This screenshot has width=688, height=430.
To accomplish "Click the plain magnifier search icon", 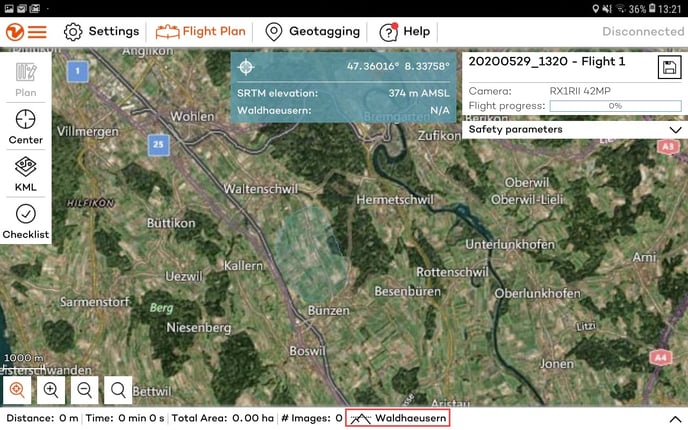I will point(119,390).
